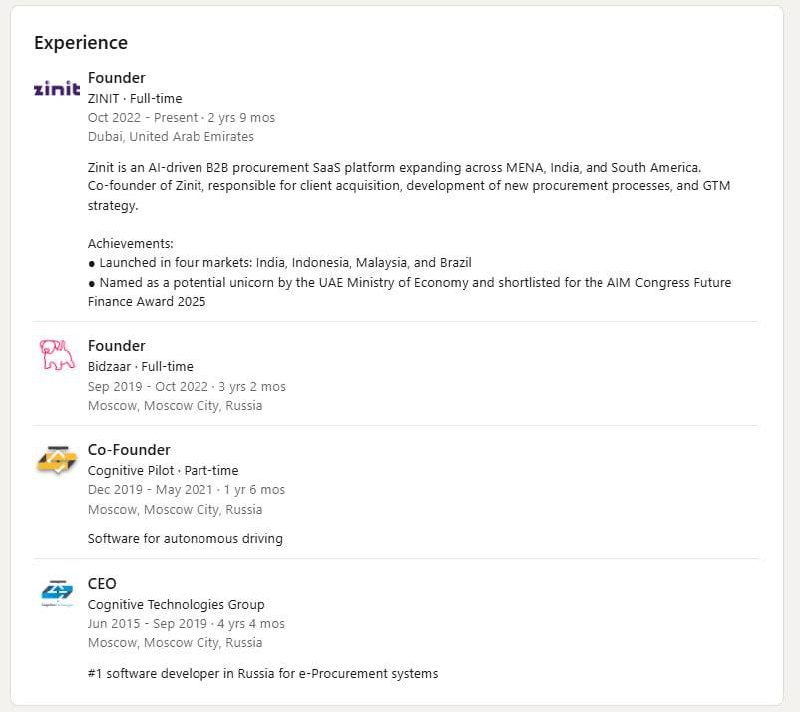Image resolution: width=800 pixels, height=712 pixels.
Task: Click the e-Procurement systems description line
Action: point(263,673)
